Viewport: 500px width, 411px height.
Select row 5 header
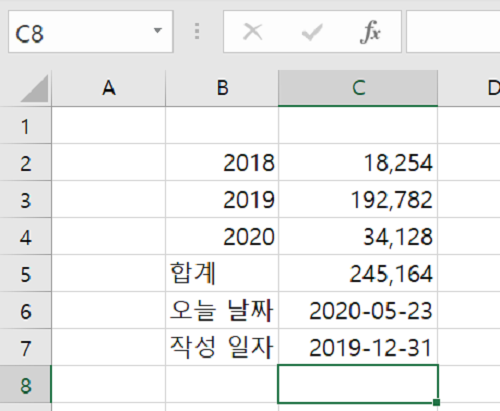coord(26,274)
